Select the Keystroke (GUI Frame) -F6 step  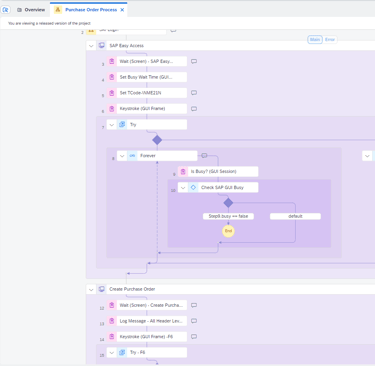click(147, 336)
